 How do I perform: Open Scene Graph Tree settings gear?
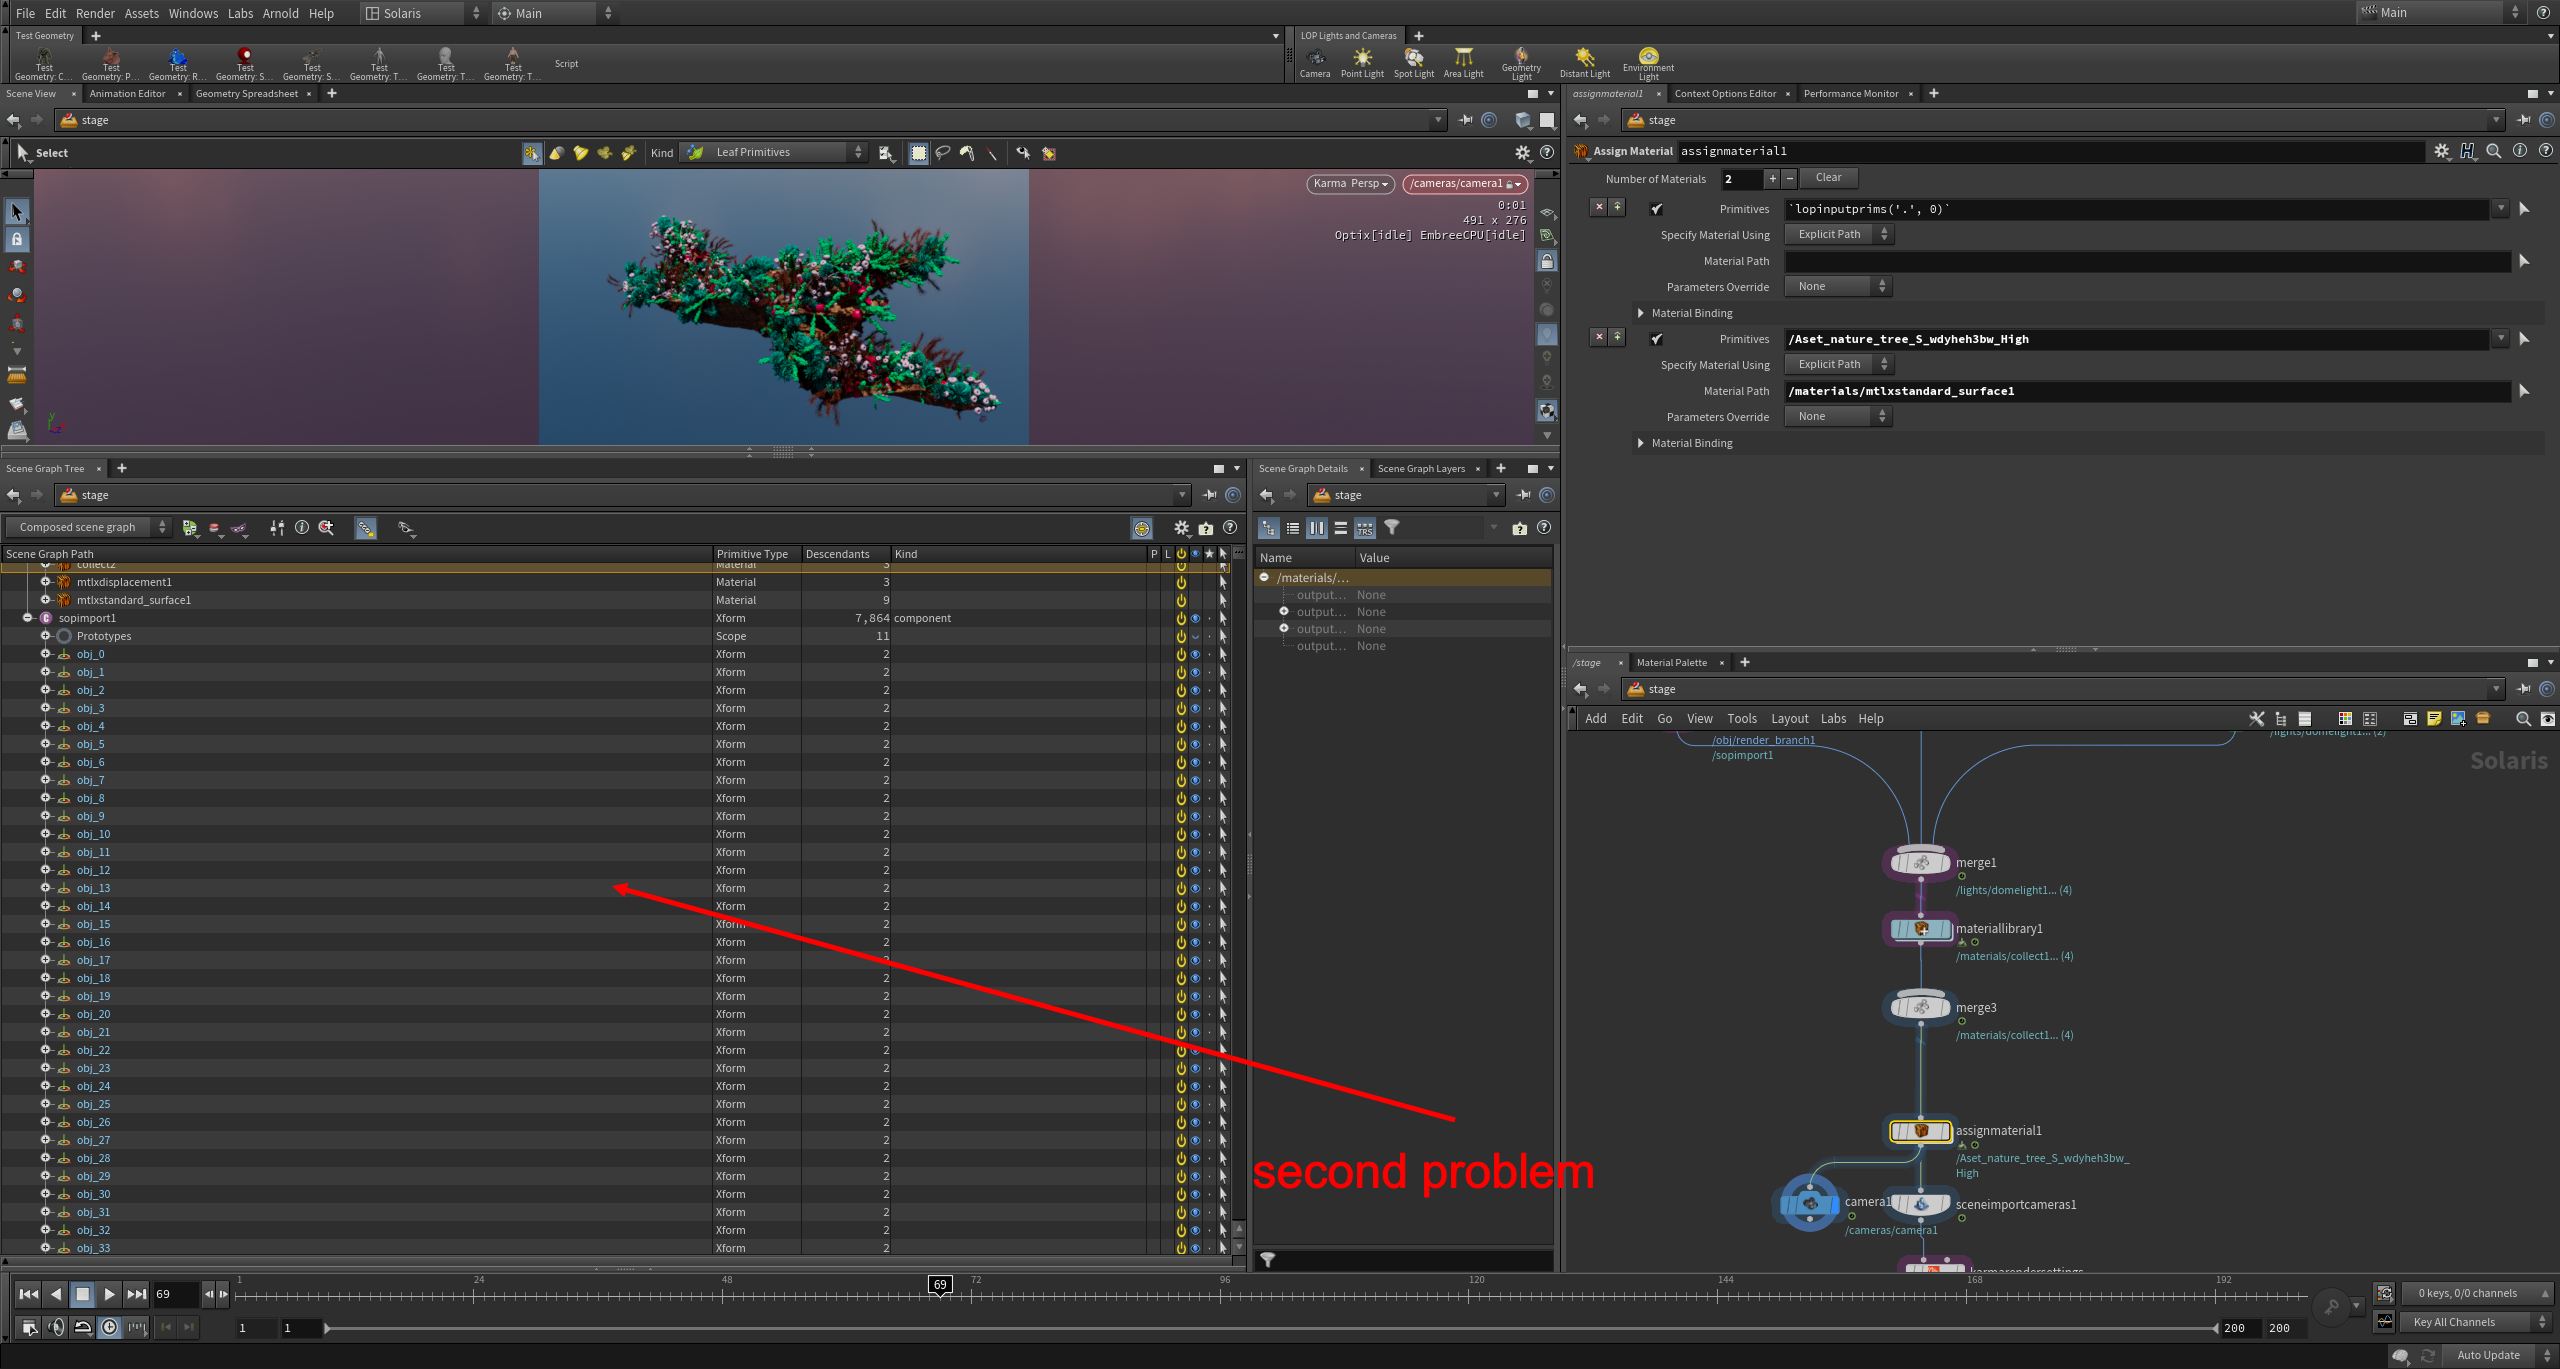pos(1181,528)
